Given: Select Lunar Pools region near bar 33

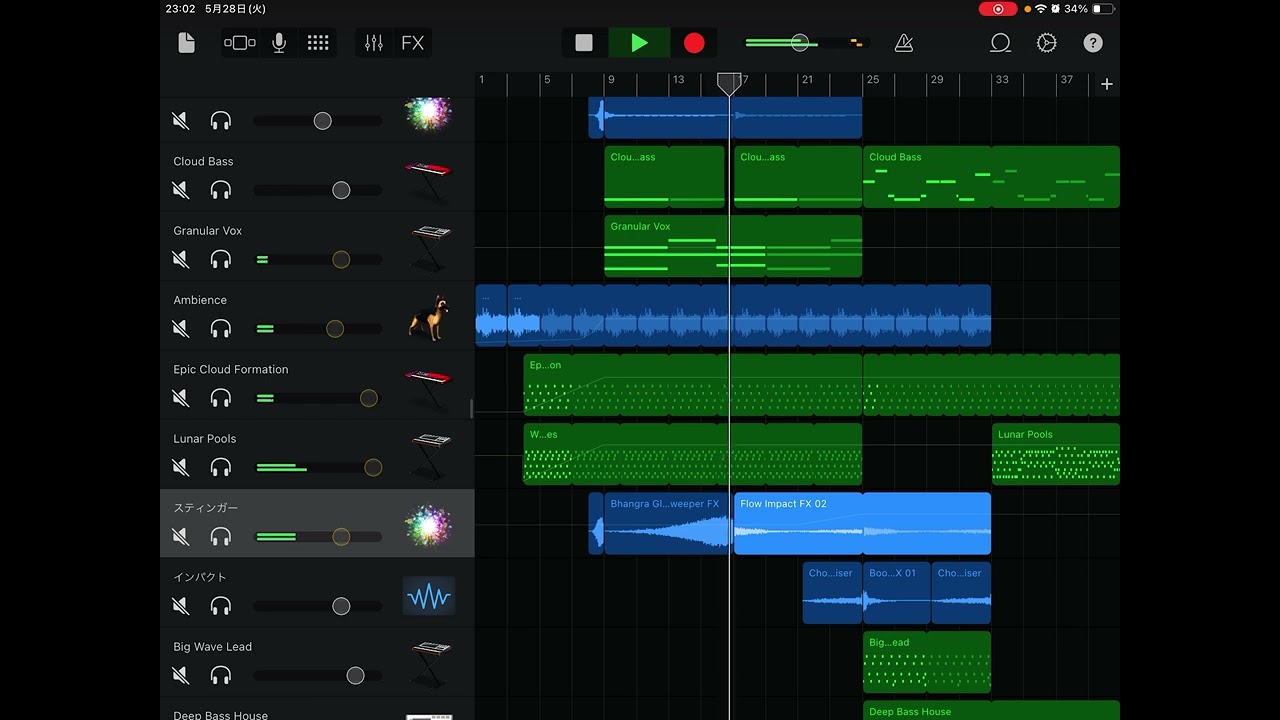Looking at the screenshot, I should (x=1056, y=454).
